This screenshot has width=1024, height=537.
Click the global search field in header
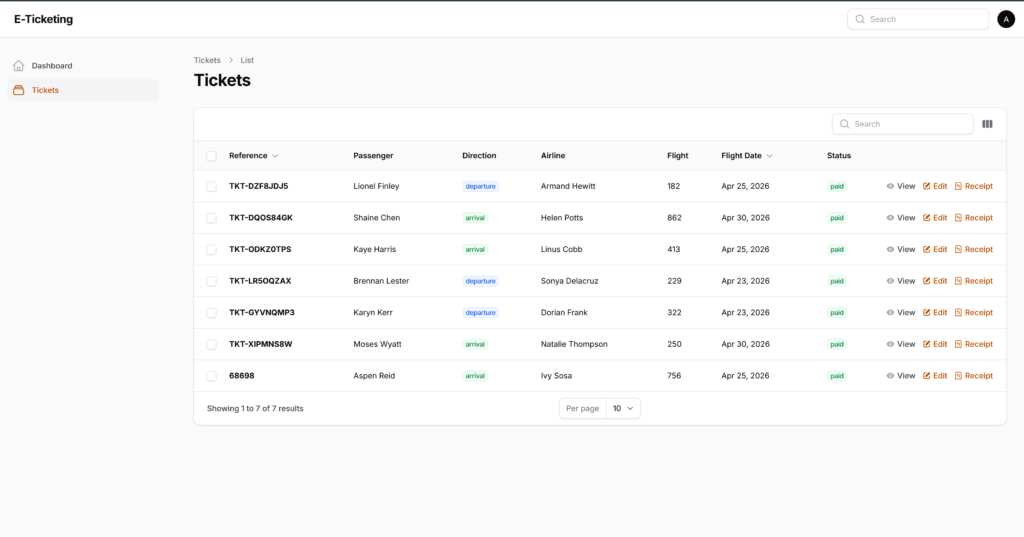[918, 20]
